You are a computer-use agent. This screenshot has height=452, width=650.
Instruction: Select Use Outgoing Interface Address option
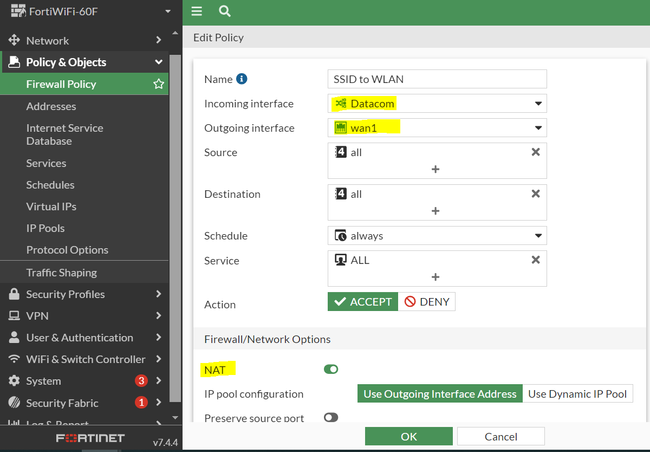click(x=440, y=394)
